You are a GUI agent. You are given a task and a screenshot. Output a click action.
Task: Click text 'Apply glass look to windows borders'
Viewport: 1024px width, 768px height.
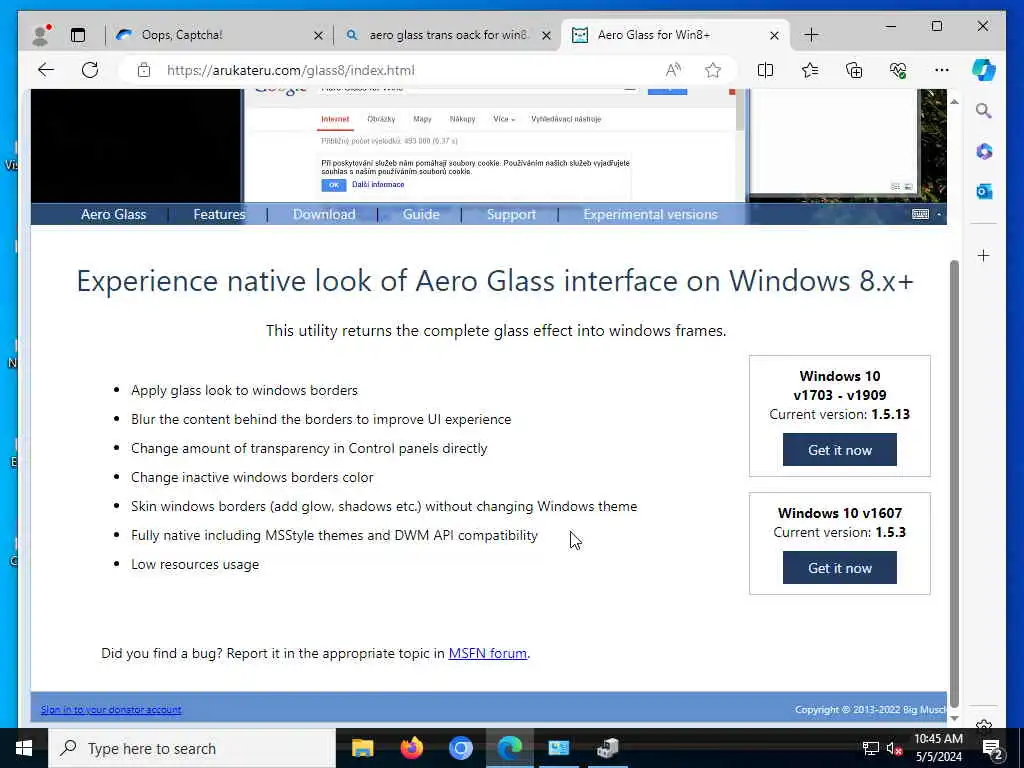coord(244,391)
